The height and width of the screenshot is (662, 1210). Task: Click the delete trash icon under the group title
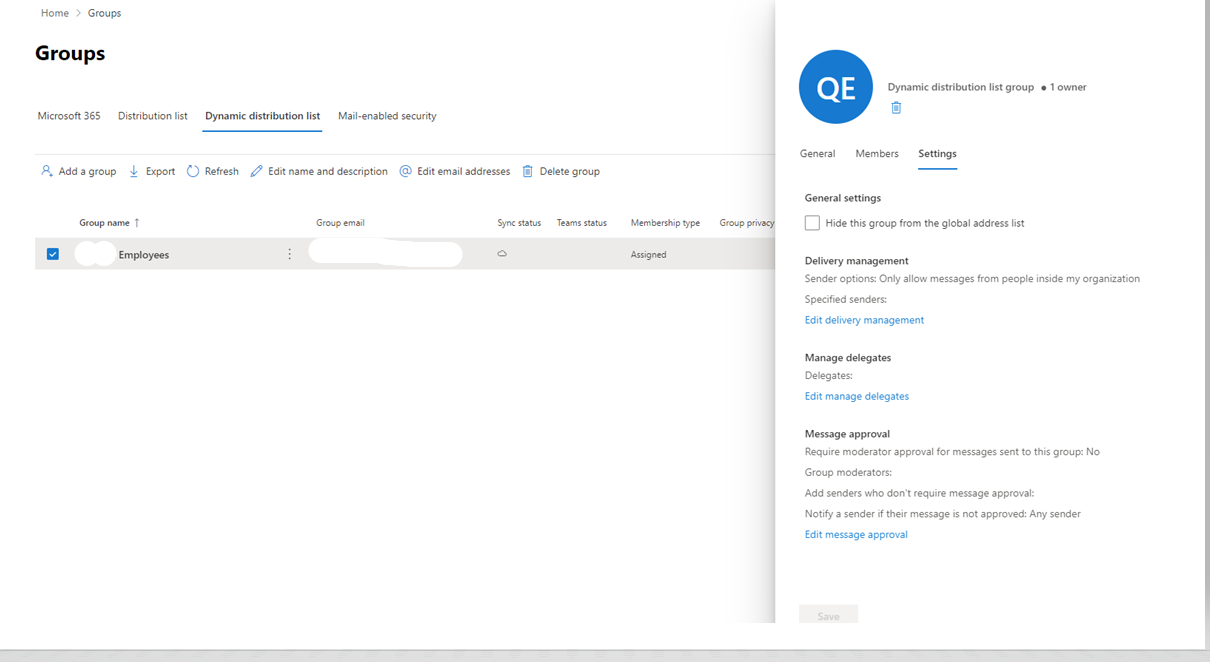tap(896, 108)
